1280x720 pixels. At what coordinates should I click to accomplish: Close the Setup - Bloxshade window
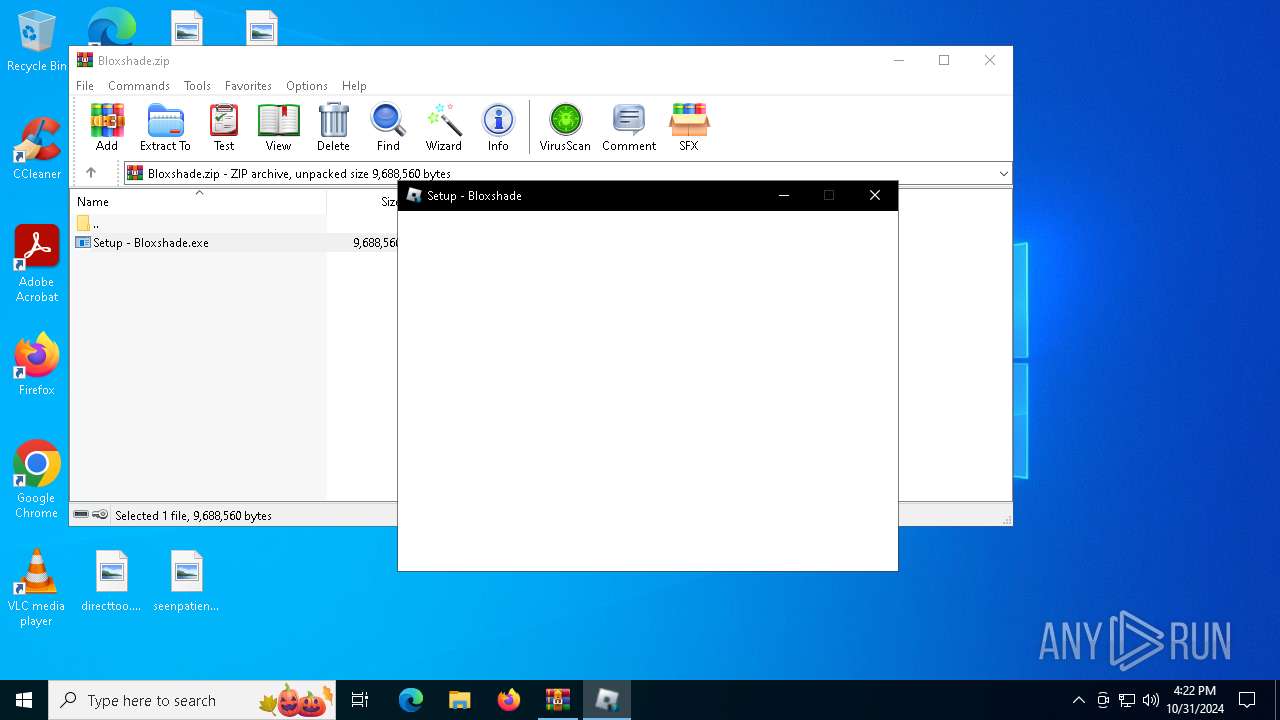(x=875, y=196)
